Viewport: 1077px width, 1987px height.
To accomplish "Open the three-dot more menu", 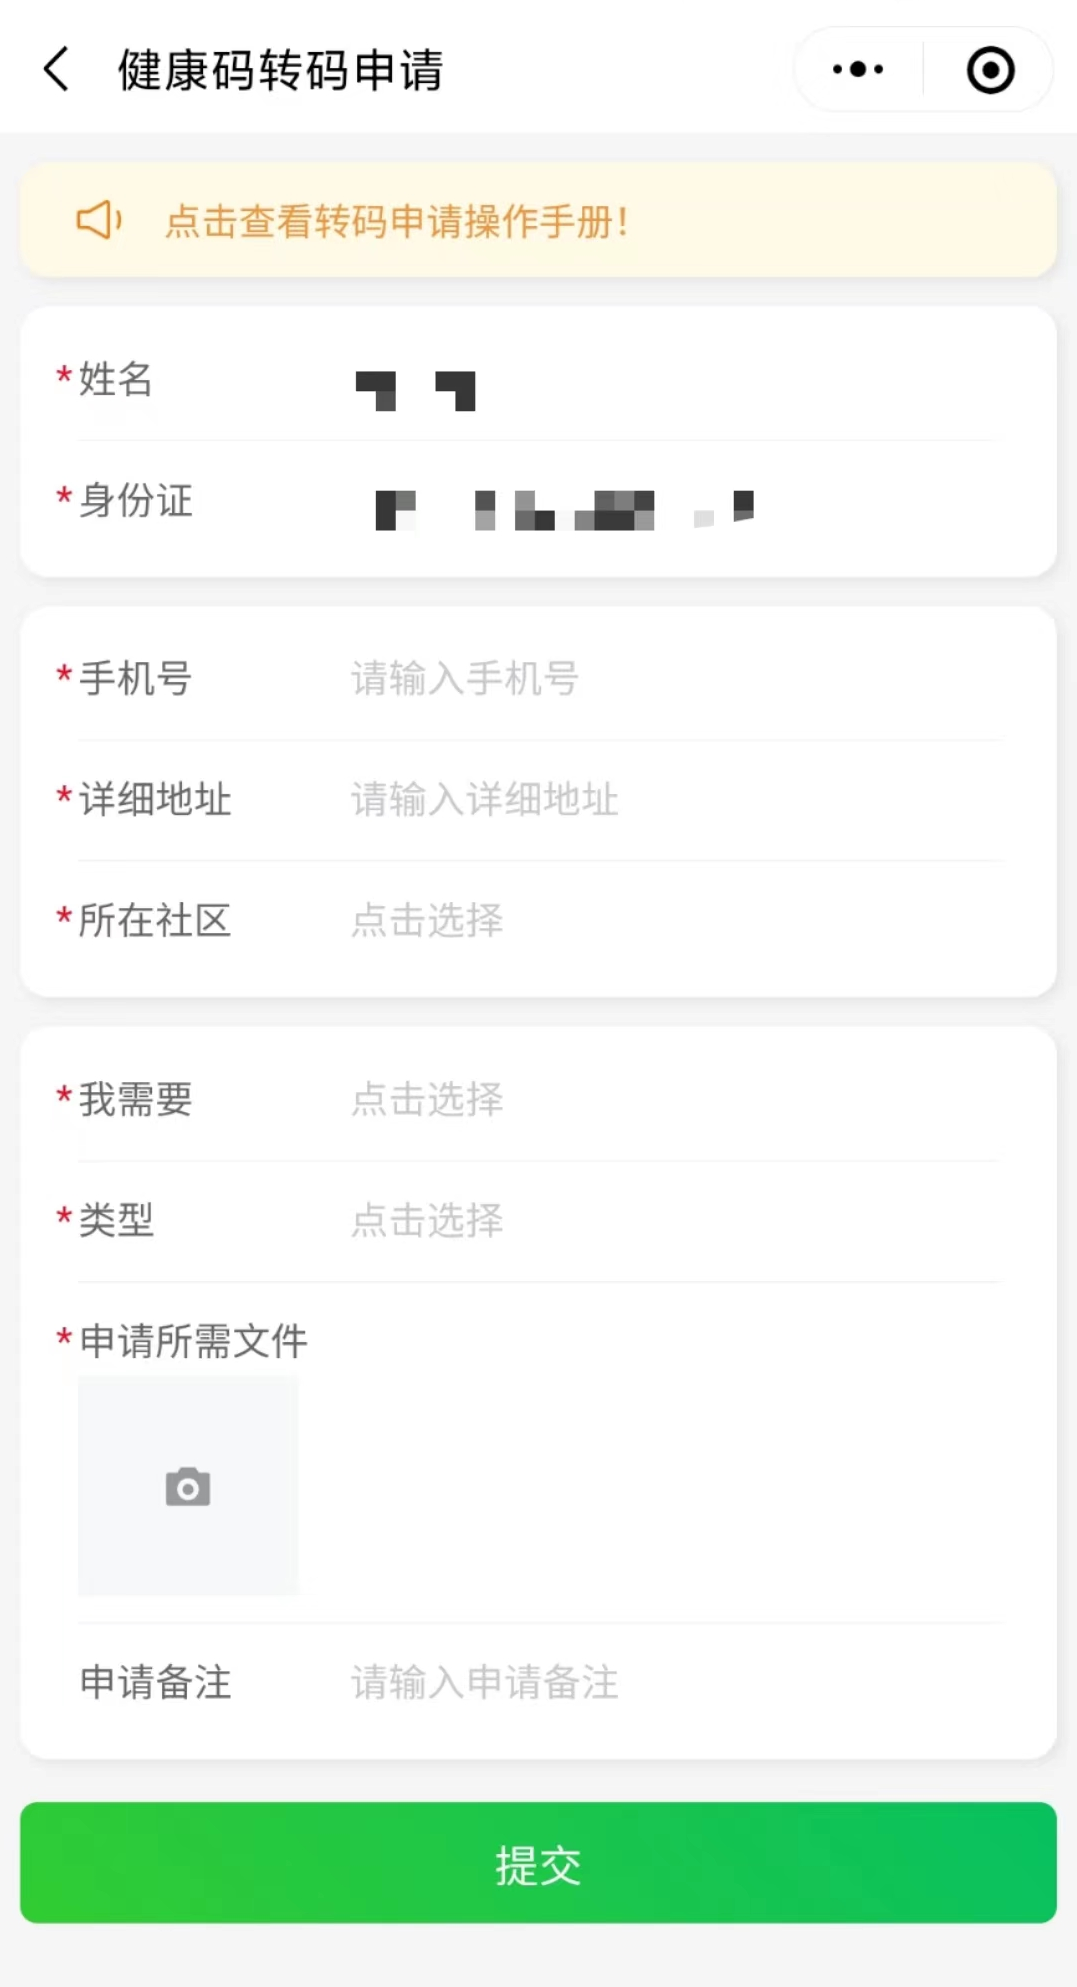I will tap(858, 70).
